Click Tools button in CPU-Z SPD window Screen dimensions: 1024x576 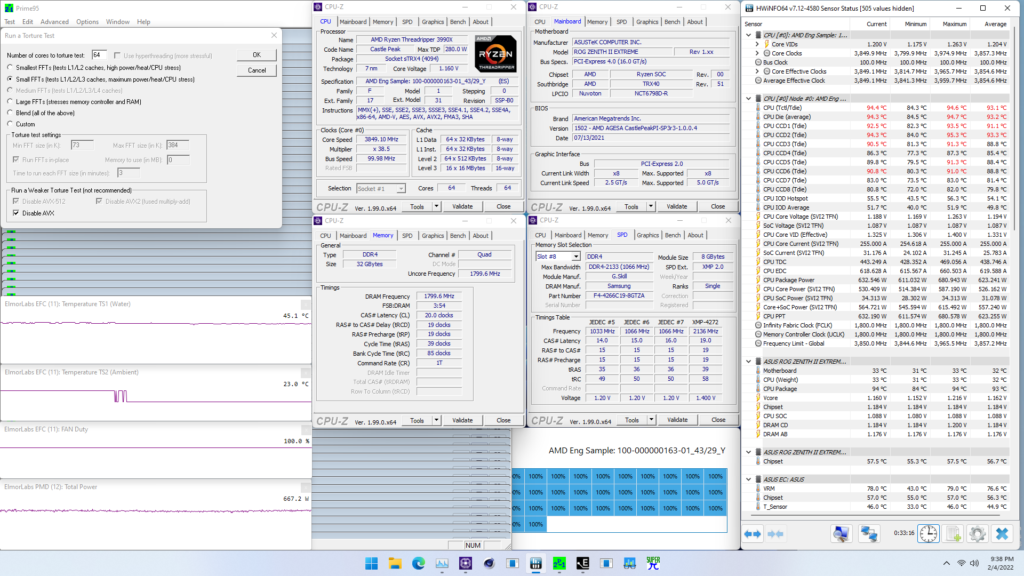632,420
